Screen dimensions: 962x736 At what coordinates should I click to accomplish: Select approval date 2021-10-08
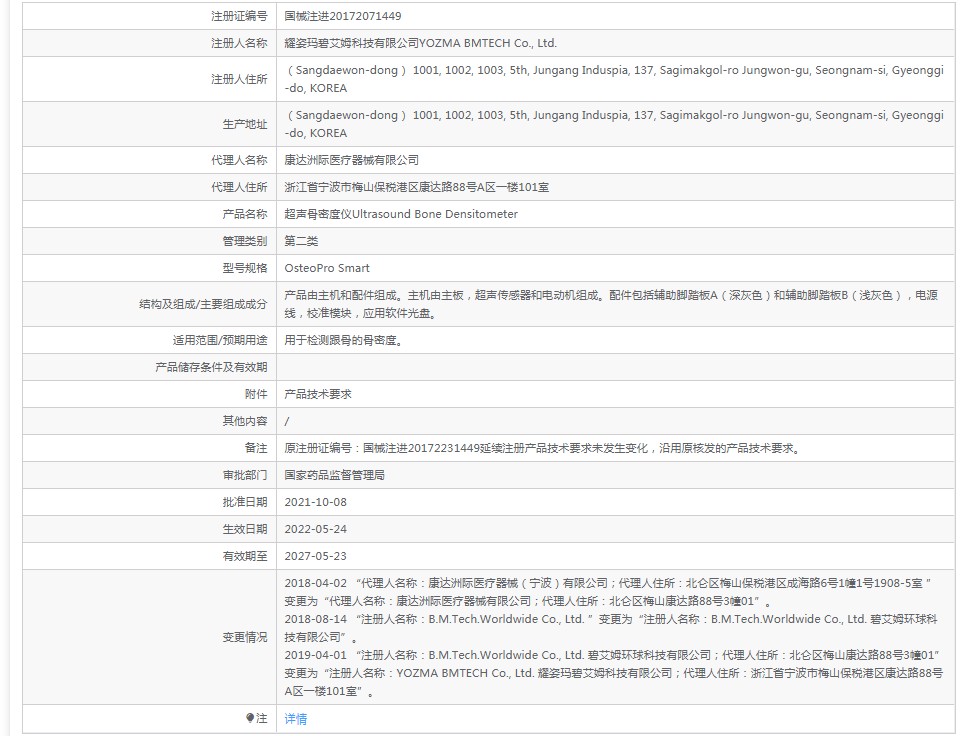pyautogui.click(x=315, y=502)
